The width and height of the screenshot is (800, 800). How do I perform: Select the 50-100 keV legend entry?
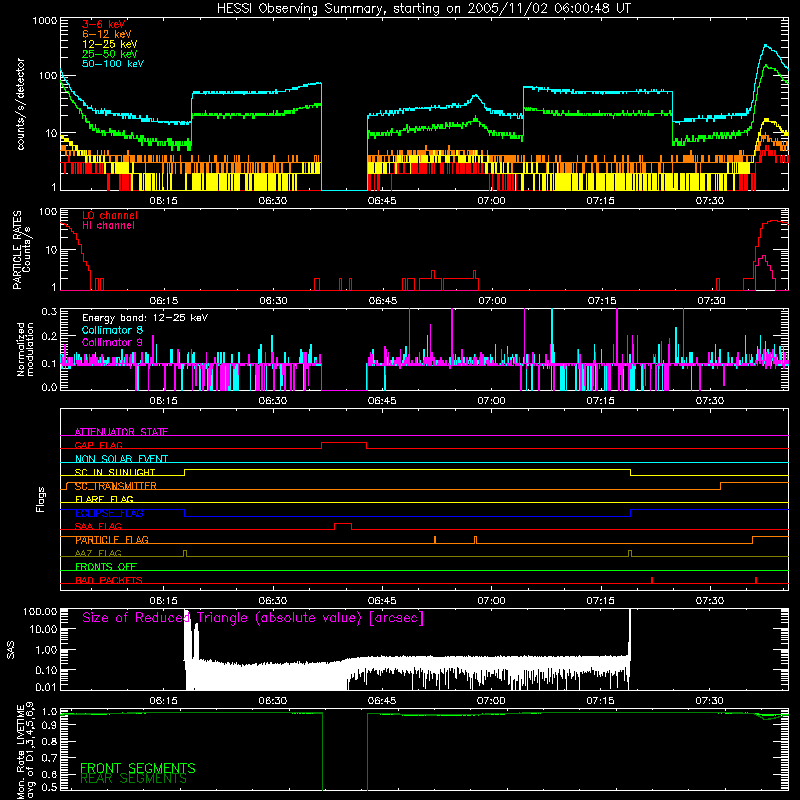coord(113,63)
